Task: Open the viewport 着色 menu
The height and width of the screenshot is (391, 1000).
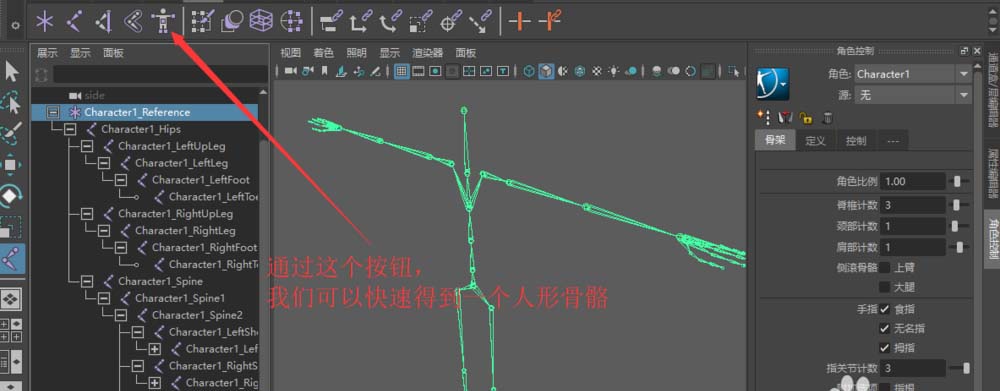Action: coord(323,53)
